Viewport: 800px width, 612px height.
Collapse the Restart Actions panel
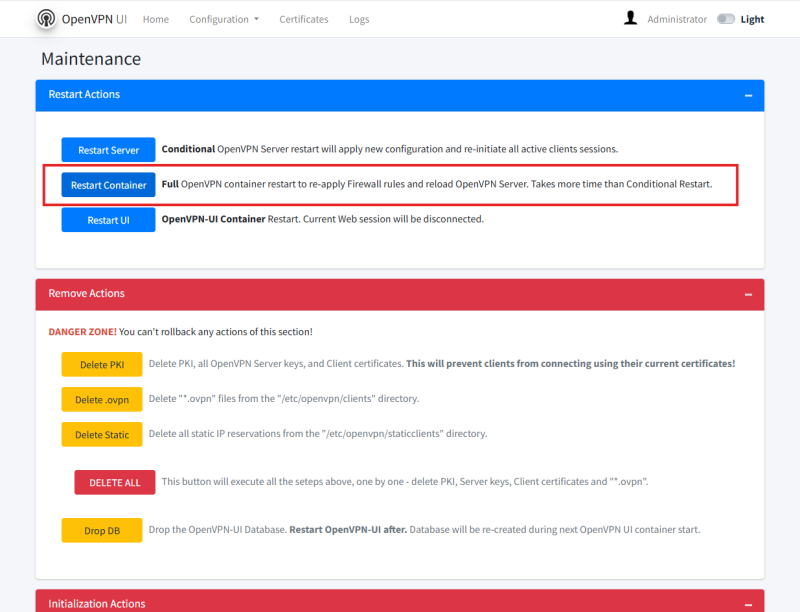[748, 95]
